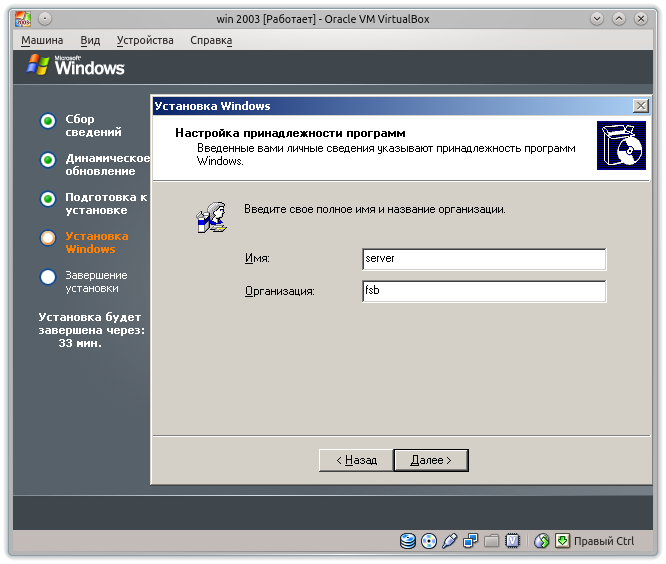666x564 pixels.
Task: Click the Введите свое полное имя instruction text
Action: click(x=375, y=209)
